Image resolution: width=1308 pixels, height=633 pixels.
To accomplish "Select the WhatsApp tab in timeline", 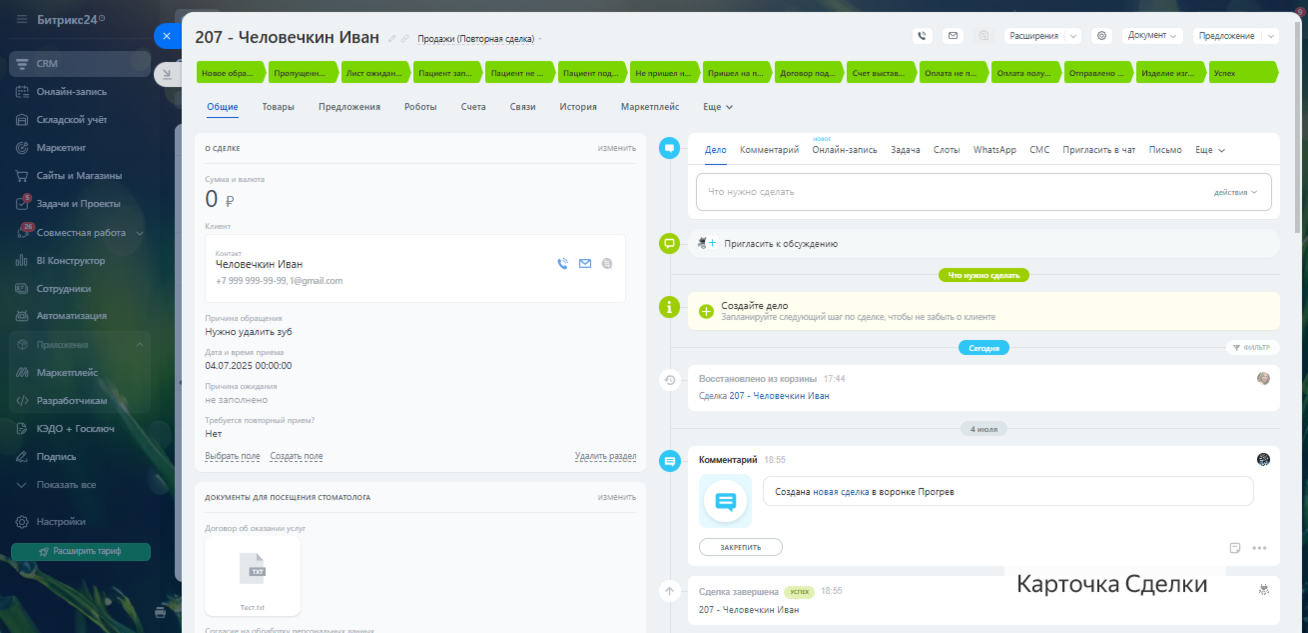I will coord(994,150).
